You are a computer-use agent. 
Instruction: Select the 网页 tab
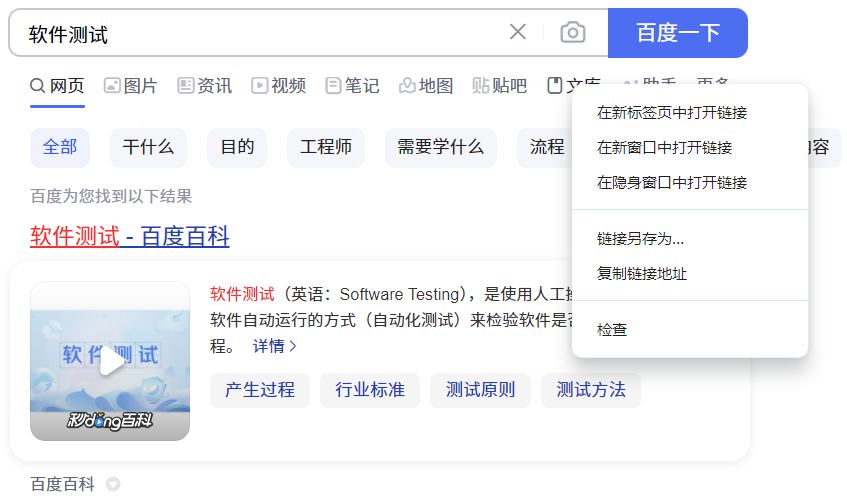pyautogui.click(x=57, y=85)
